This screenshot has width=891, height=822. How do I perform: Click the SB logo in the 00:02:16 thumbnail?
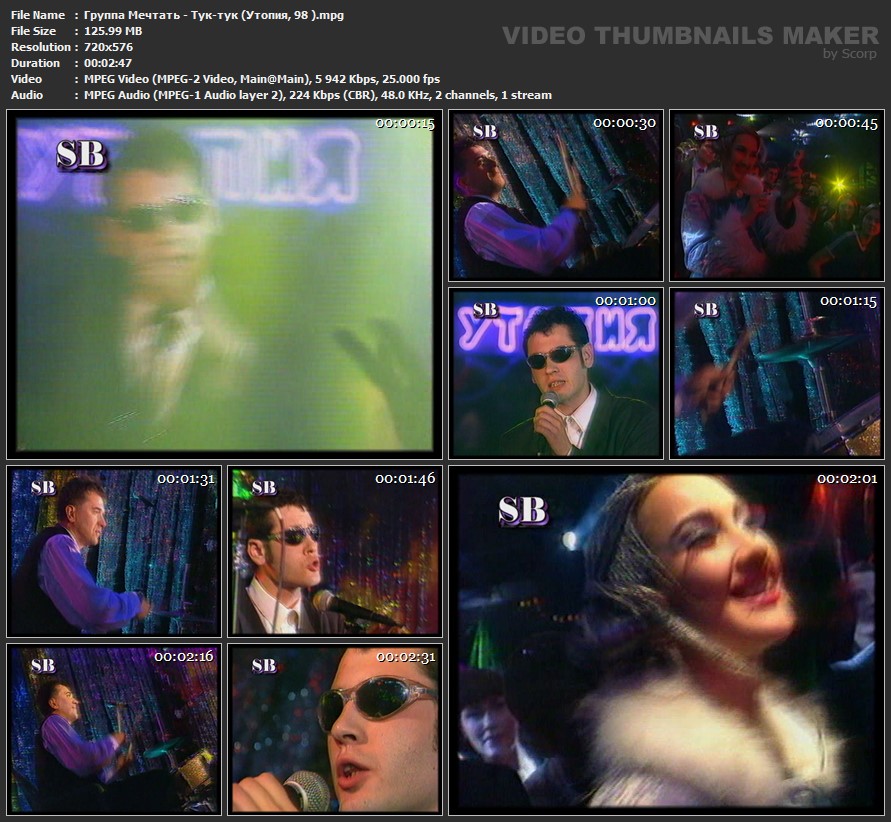(43, 666)
